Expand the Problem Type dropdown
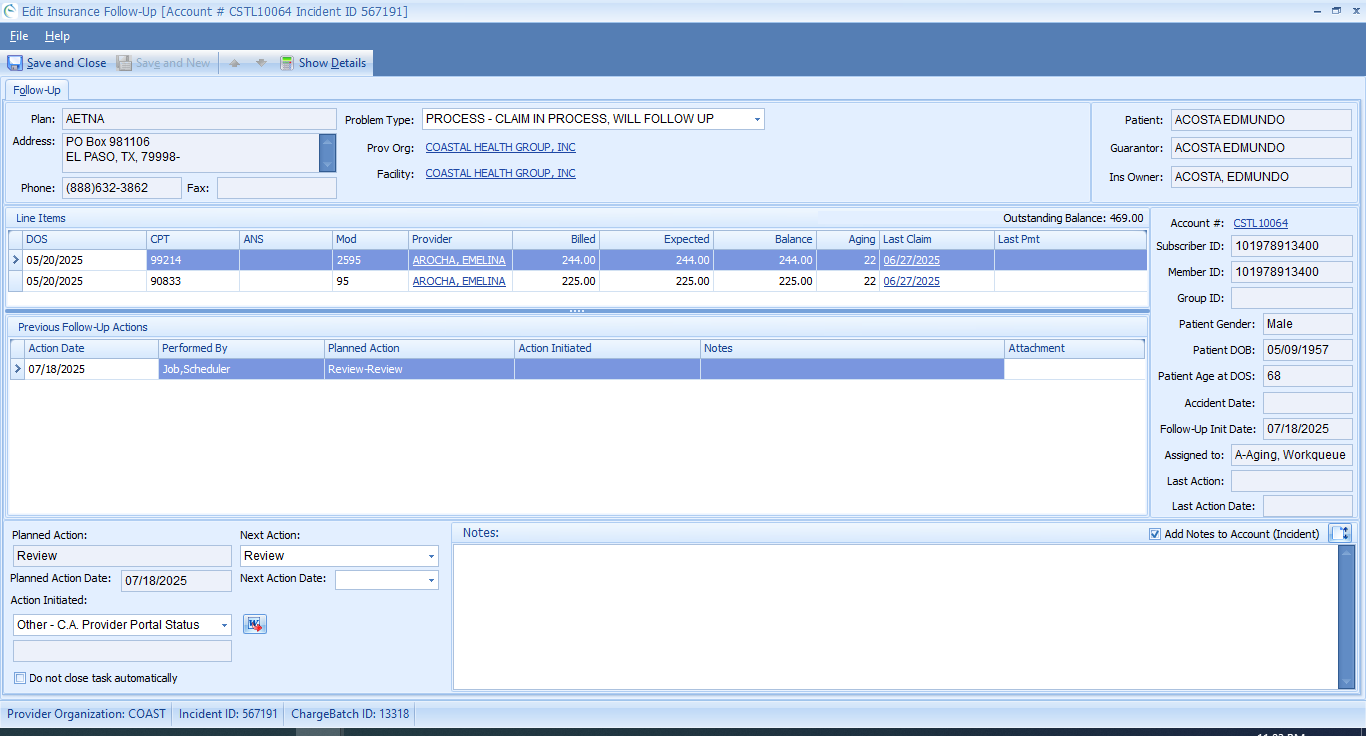This screenshot has width=1366, height=736. [x=756, y=119]
